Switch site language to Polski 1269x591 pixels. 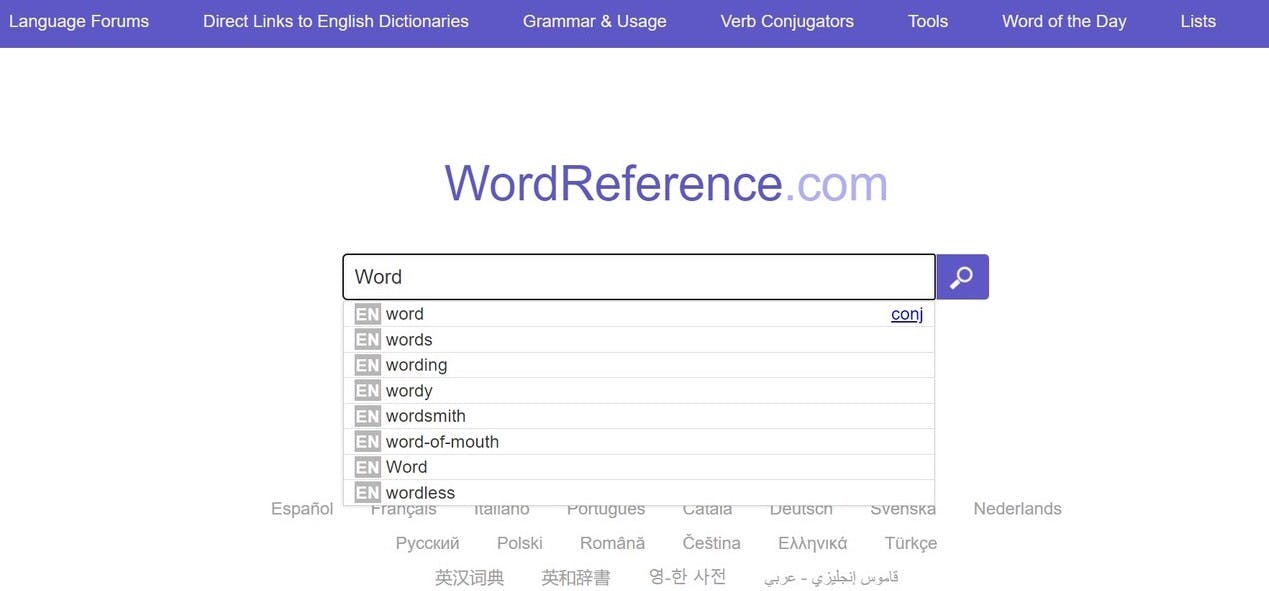(x=520, y=543)
